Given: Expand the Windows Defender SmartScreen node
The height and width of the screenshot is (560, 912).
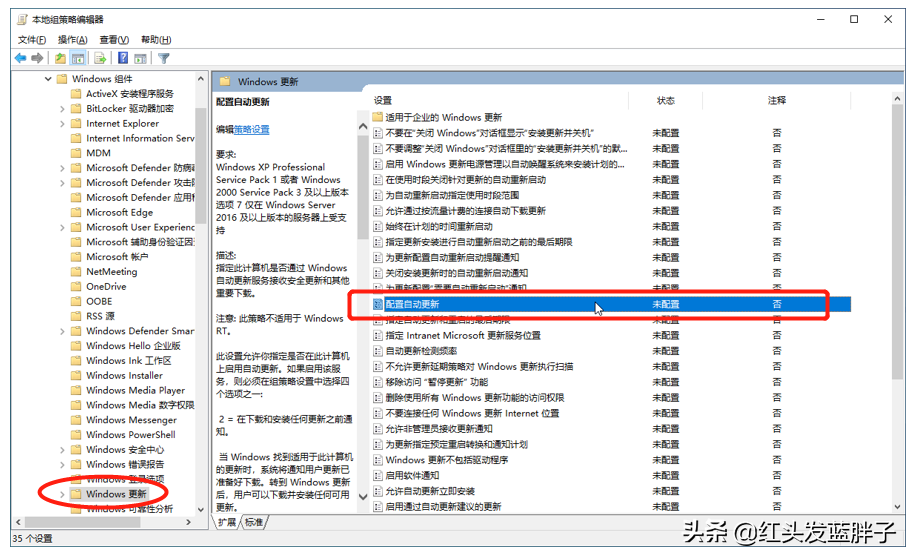Looking at the screenshot, I should [x=62, y=331].
